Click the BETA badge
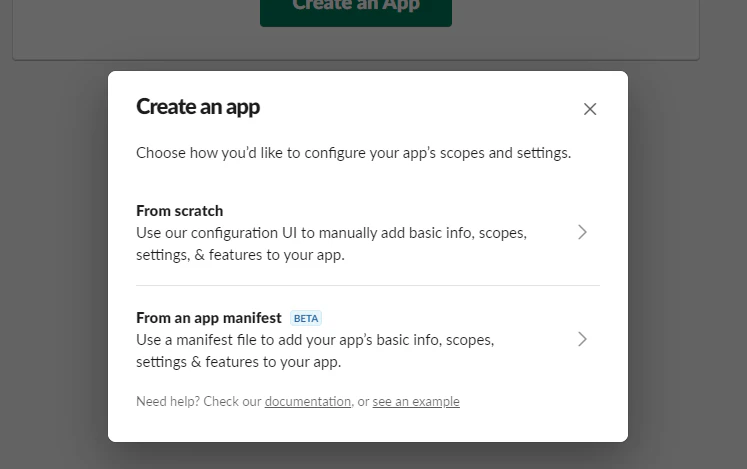 [306, 318]
